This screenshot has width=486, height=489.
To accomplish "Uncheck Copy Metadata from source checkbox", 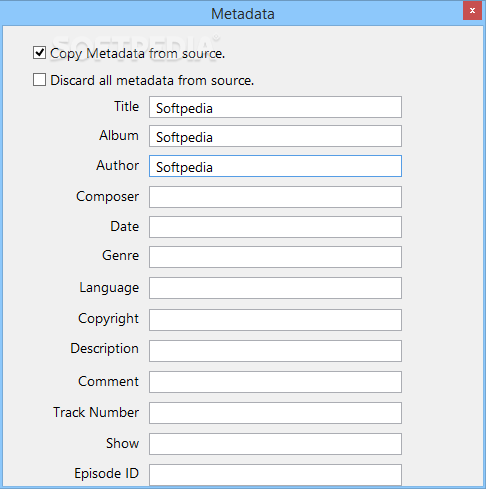I will click(x=39, y=53).
